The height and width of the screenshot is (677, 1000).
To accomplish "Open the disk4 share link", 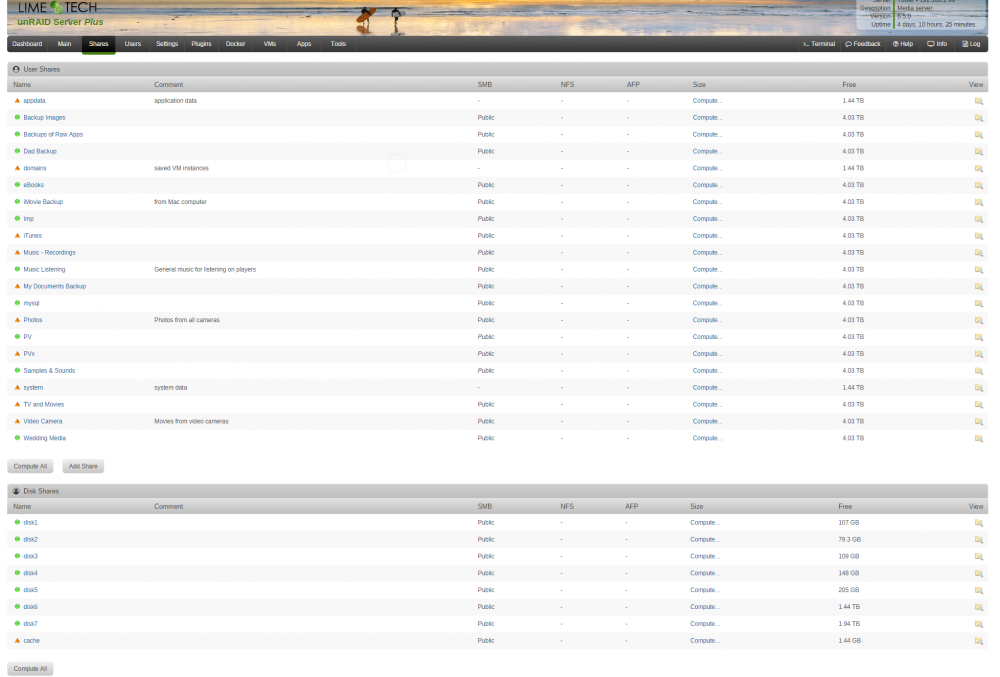I will [x=31, y=573].
